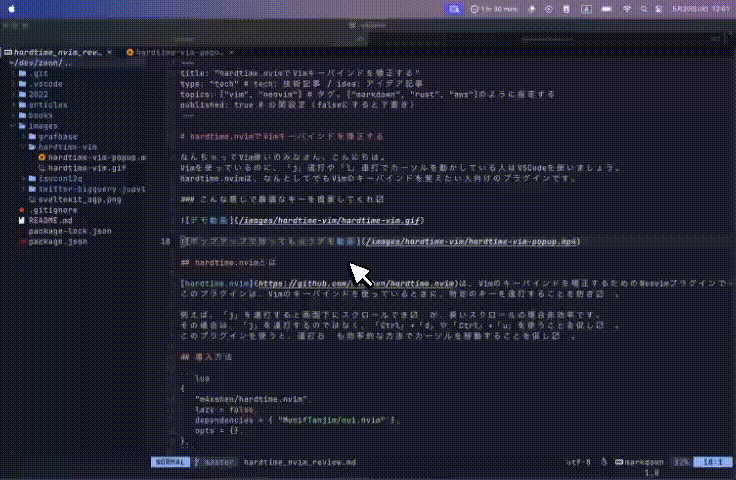736x480 pixels.
Task: Open package.json in file tree
Action: click(x=58, y=242)
